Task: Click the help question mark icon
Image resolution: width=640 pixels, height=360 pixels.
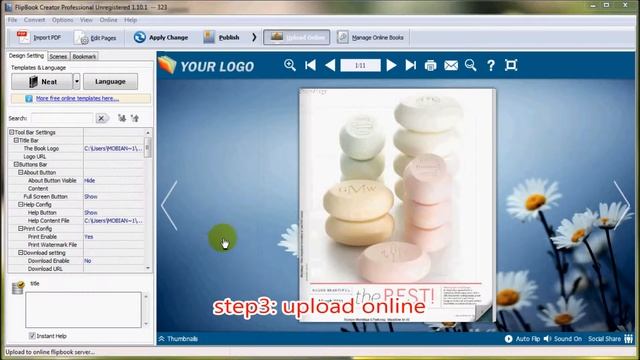Action: pos(491,65)
